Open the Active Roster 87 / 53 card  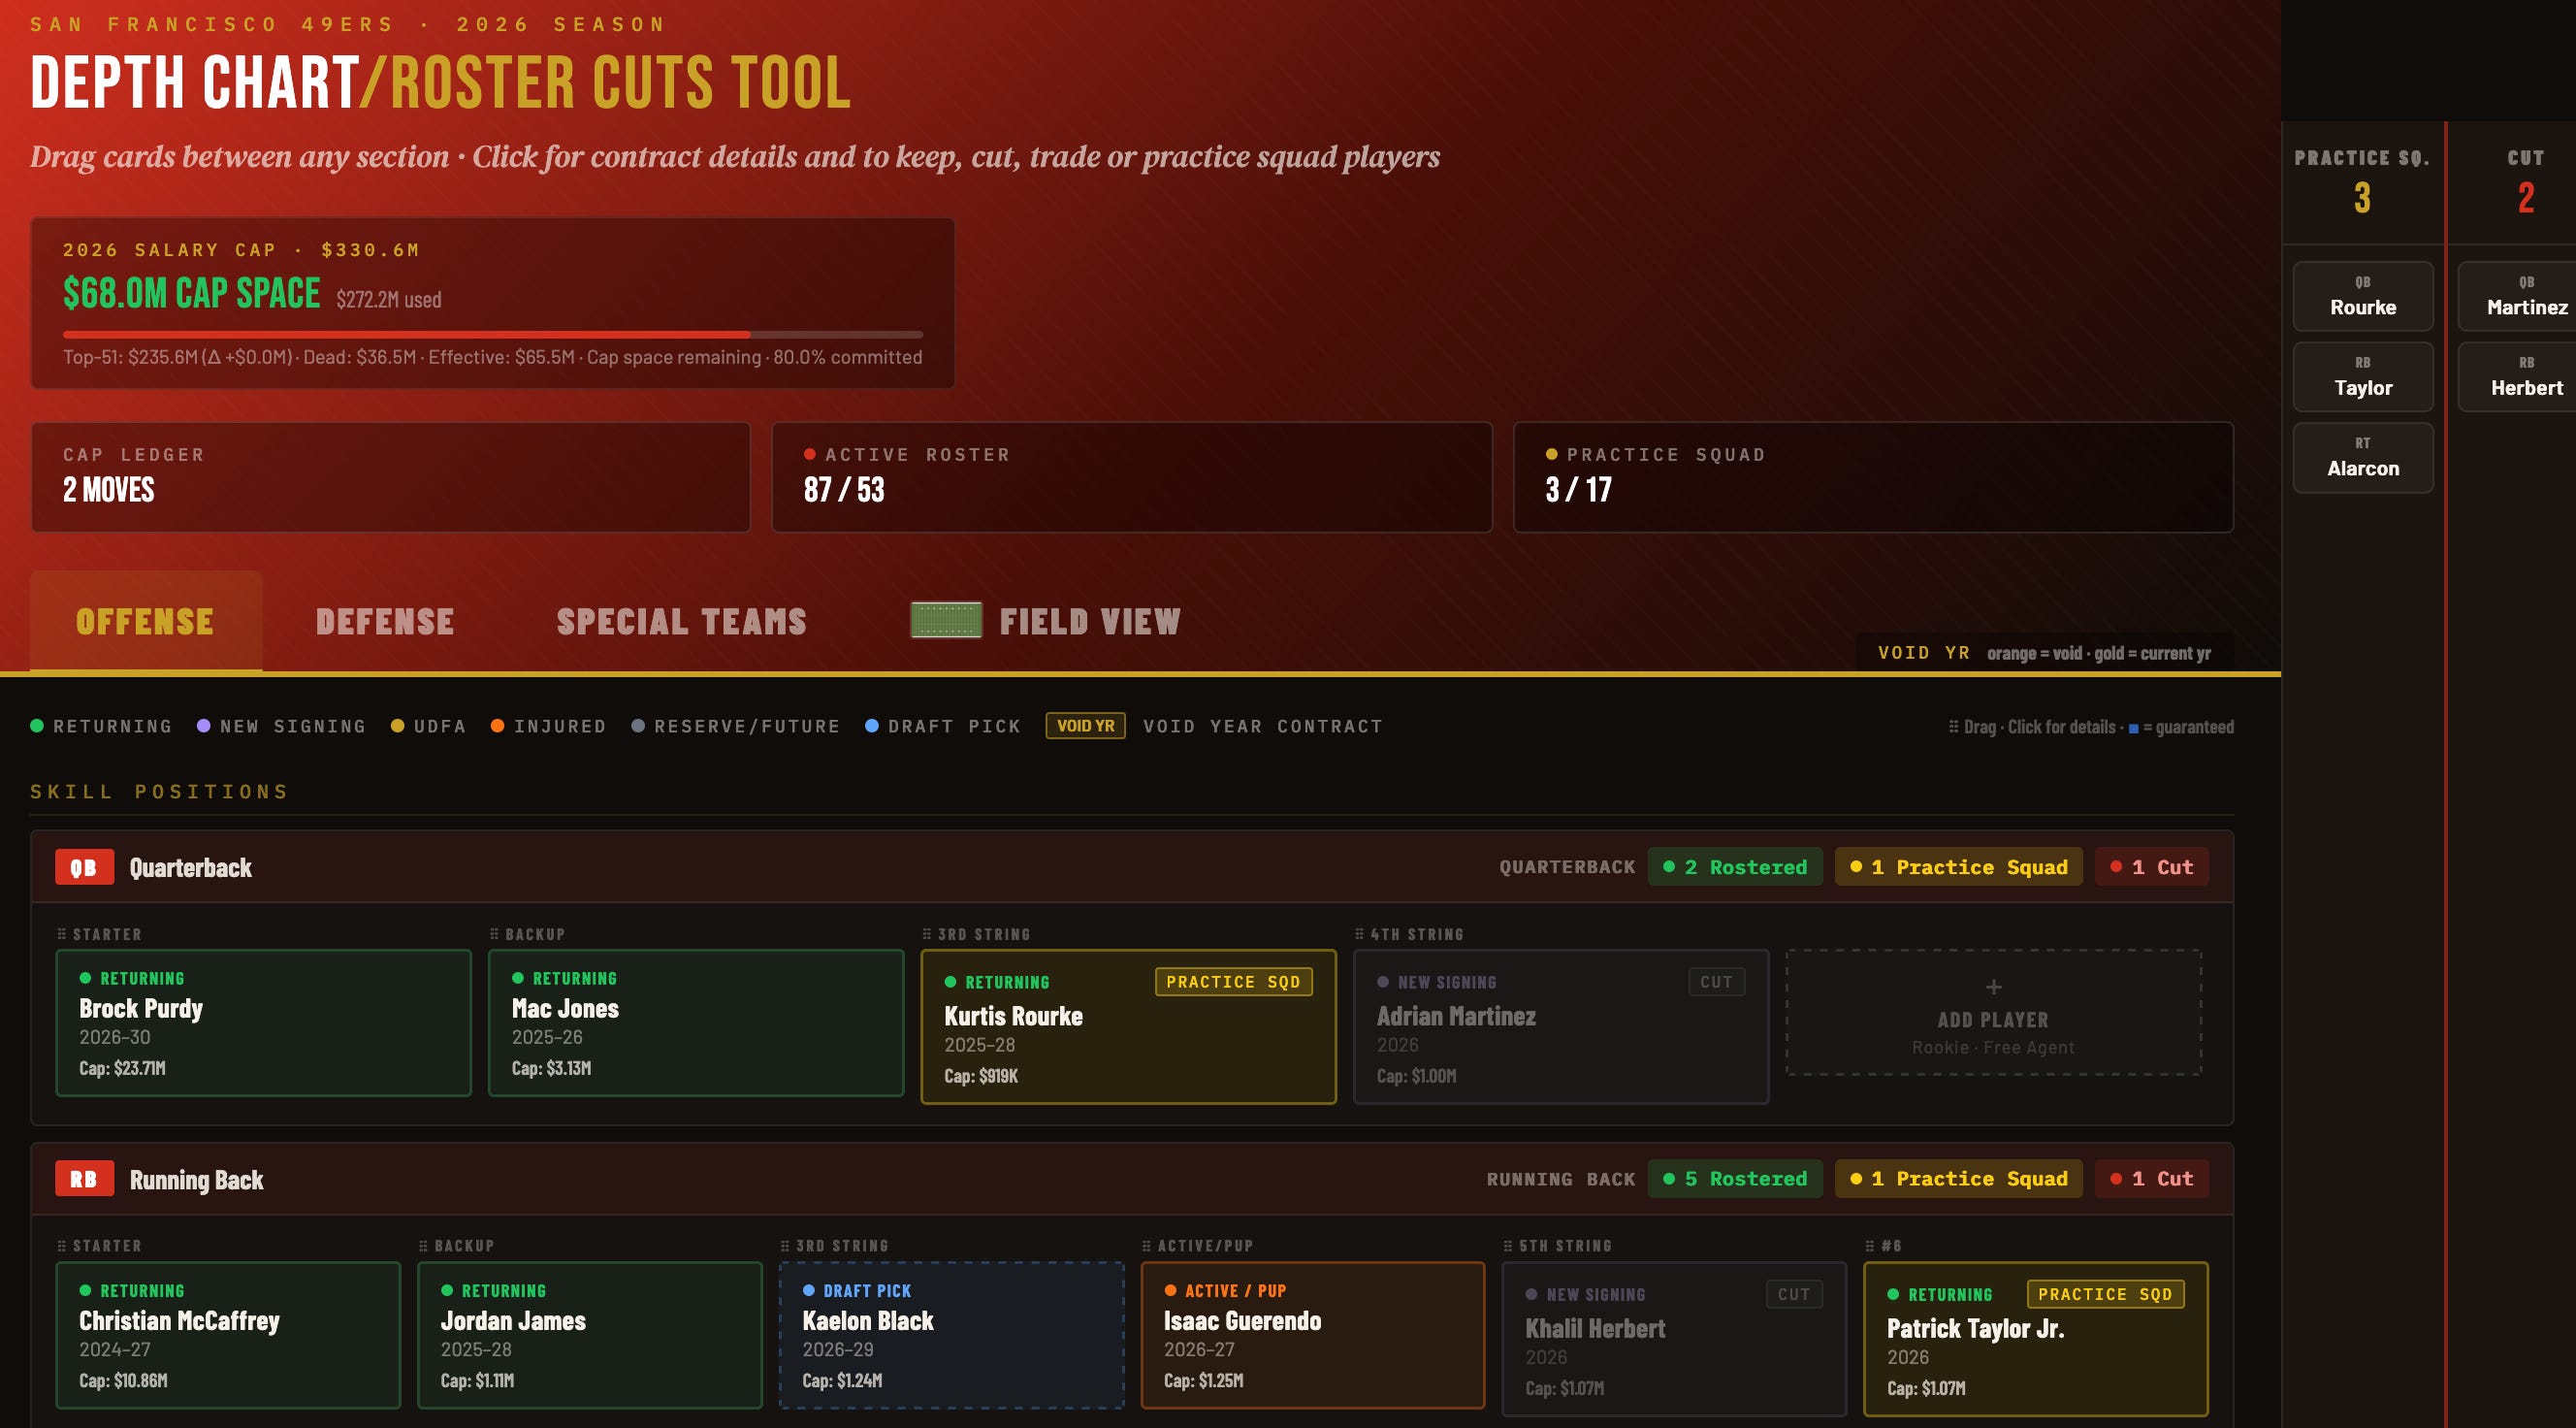pyautogui.click(x=1131, y=477)
